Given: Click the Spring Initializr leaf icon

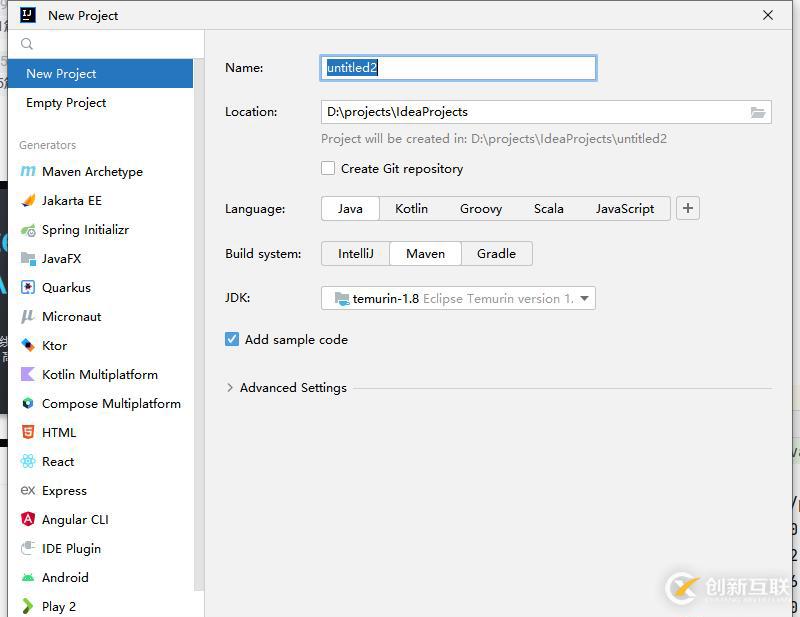Looking at the screenshot, I should pos(28,230).
